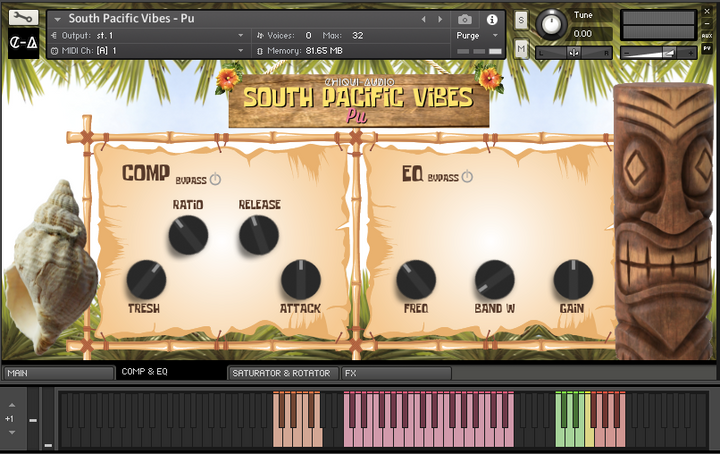720x454 pixels.
Task: Shift keyboard octave down arrow
Action: (x=12, y=432)
